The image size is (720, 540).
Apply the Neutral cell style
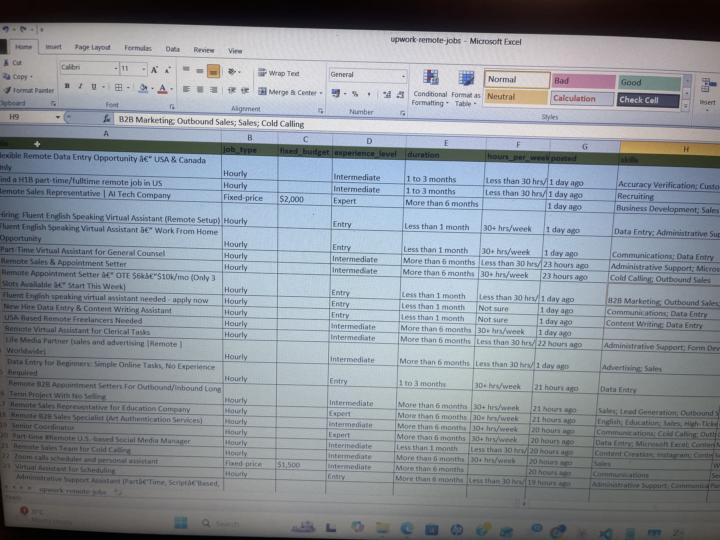pyautogui.click(x=515, y=96)
